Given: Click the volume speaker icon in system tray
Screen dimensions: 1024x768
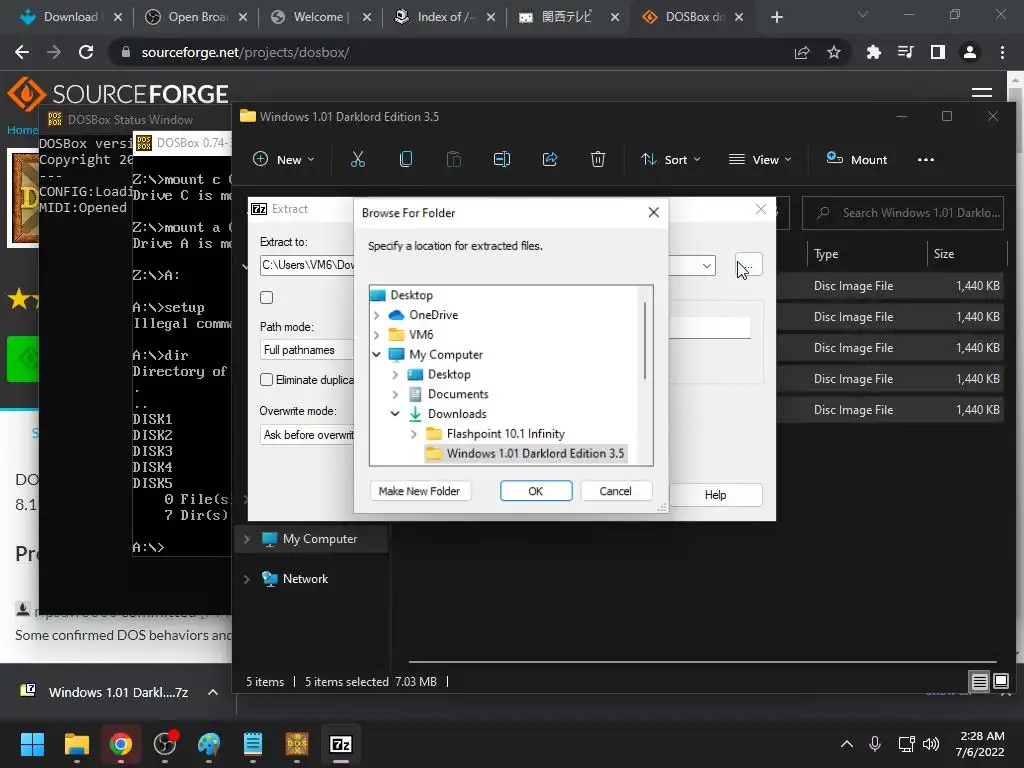Looking at the screenshot, I should (931, 744).
